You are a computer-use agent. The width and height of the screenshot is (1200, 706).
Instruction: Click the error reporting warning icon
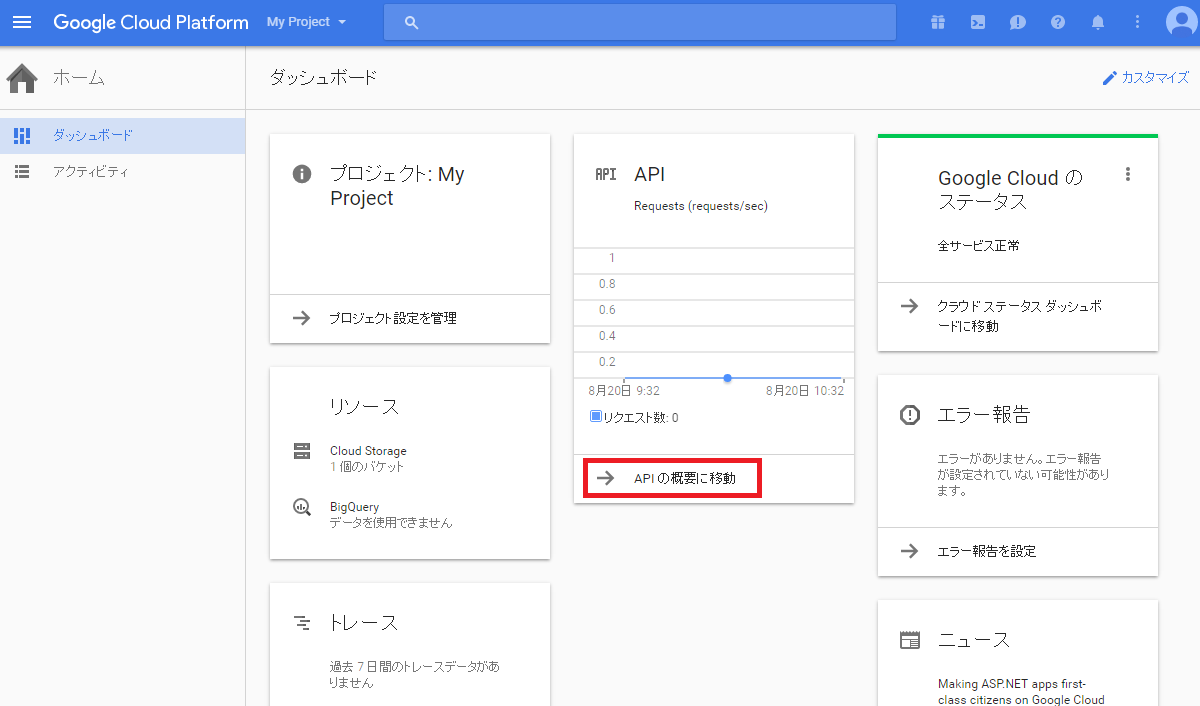(909, 415)
